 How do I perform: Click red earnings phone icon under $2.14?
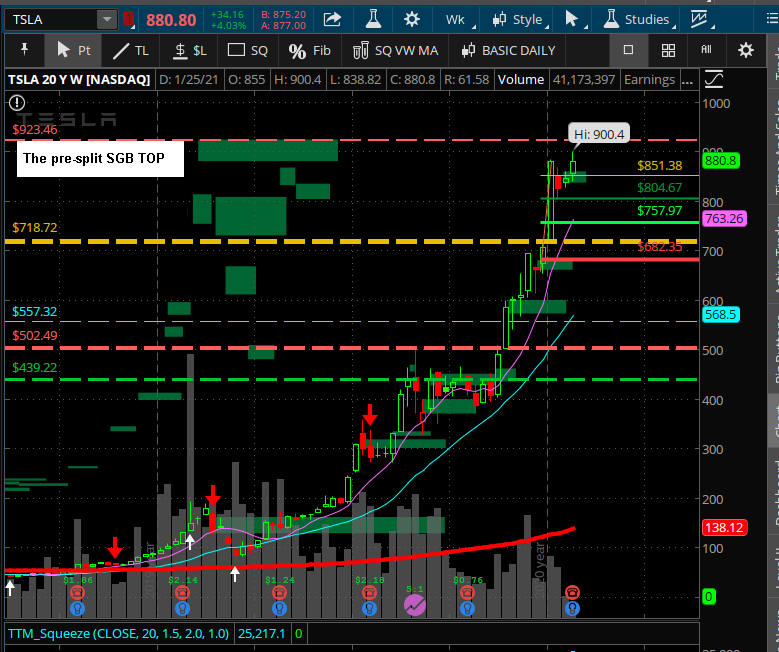pos(182,592)
